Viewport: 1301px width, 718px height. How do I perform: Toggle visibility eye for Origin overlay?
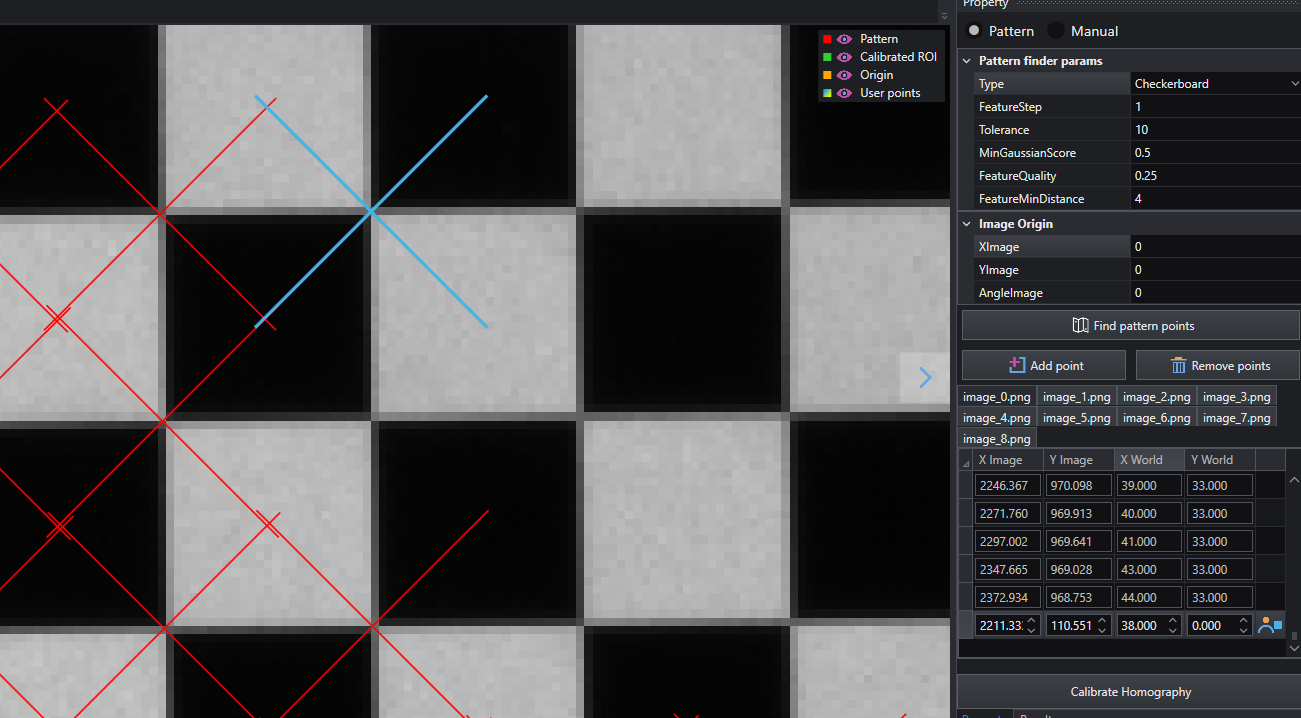point(844,75)
